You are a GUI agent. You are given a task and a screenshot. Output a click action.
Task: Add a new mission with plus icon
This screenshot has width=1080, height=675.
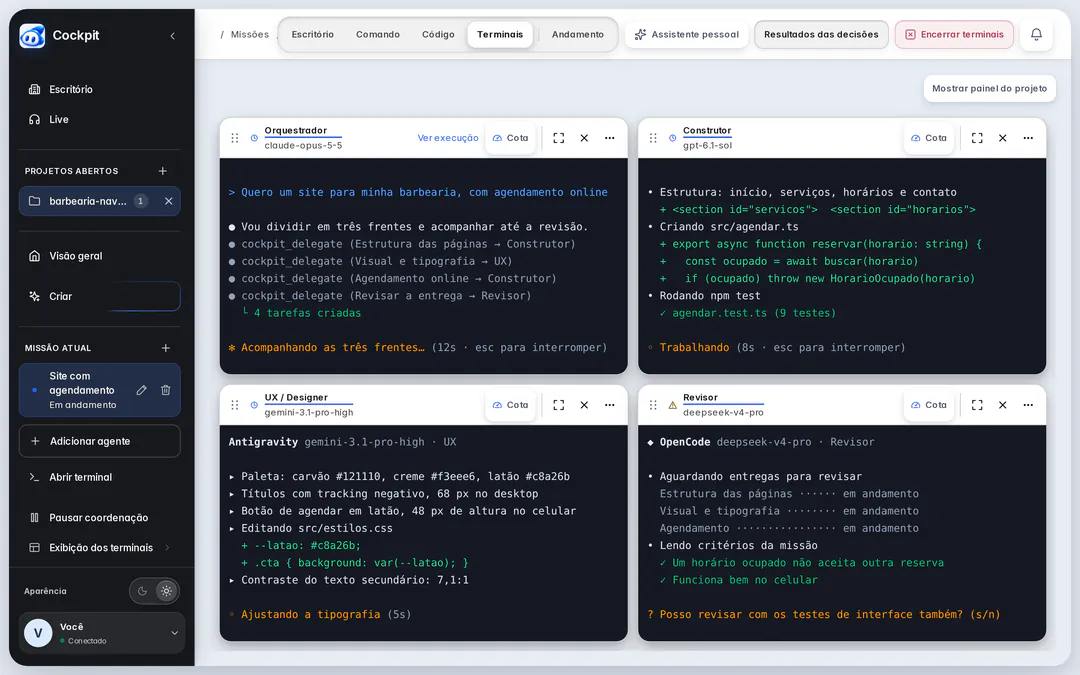pyautogui.click(x=165, y=348)
